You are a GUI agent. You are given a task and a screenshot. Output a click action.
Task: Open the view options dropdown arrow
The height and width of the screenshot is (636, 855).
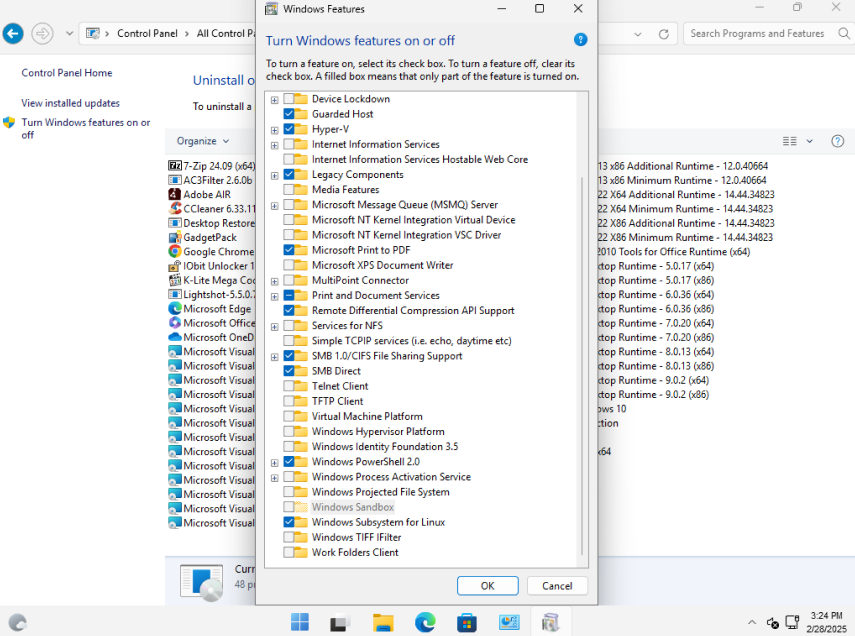click(x=810, y=141)
